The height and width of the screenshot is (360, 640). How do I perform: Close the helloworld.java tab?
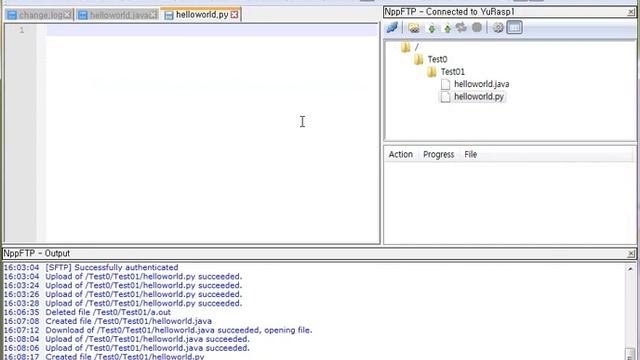pyautogui.click(x=153, y=15)
